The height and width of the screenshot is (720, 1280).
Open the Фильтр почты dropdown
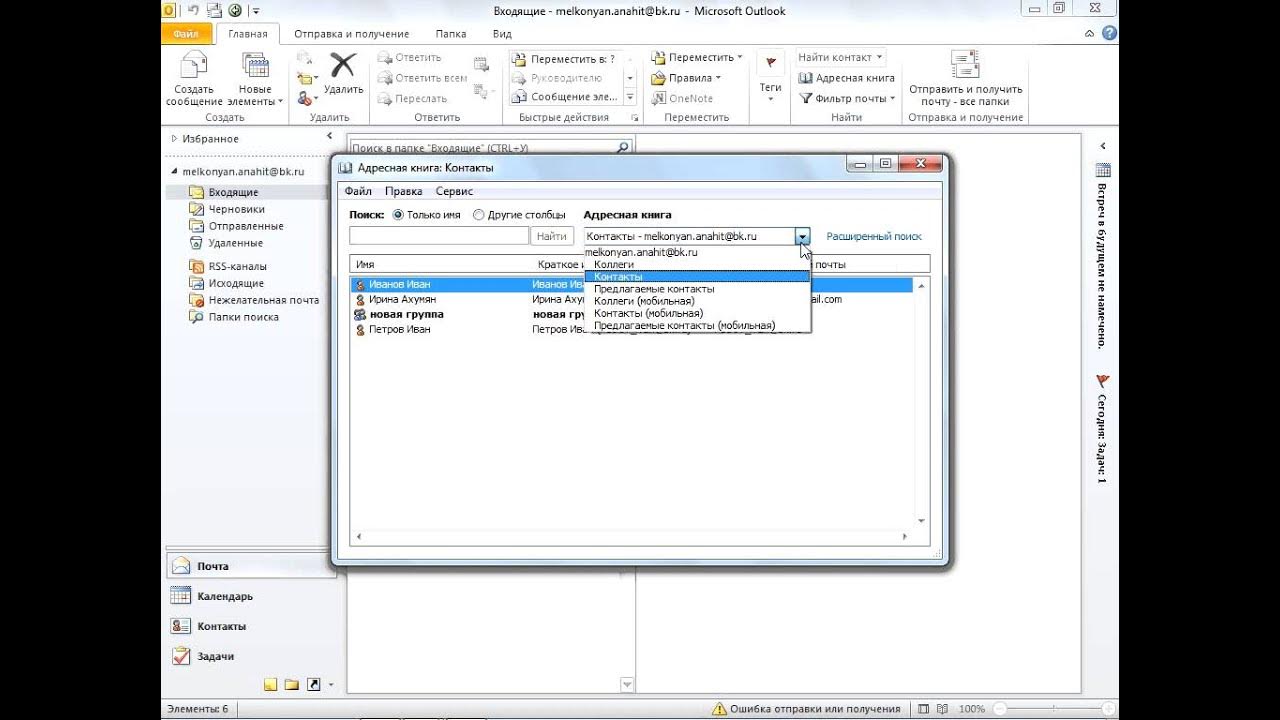coord(846,98)
